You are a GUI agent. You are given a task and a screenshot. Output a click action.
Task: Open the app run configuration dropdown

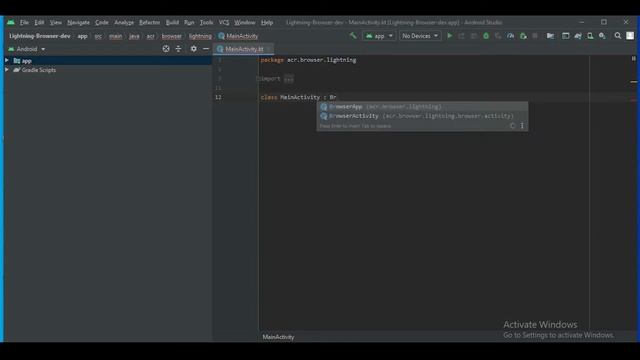coord(379,36)
